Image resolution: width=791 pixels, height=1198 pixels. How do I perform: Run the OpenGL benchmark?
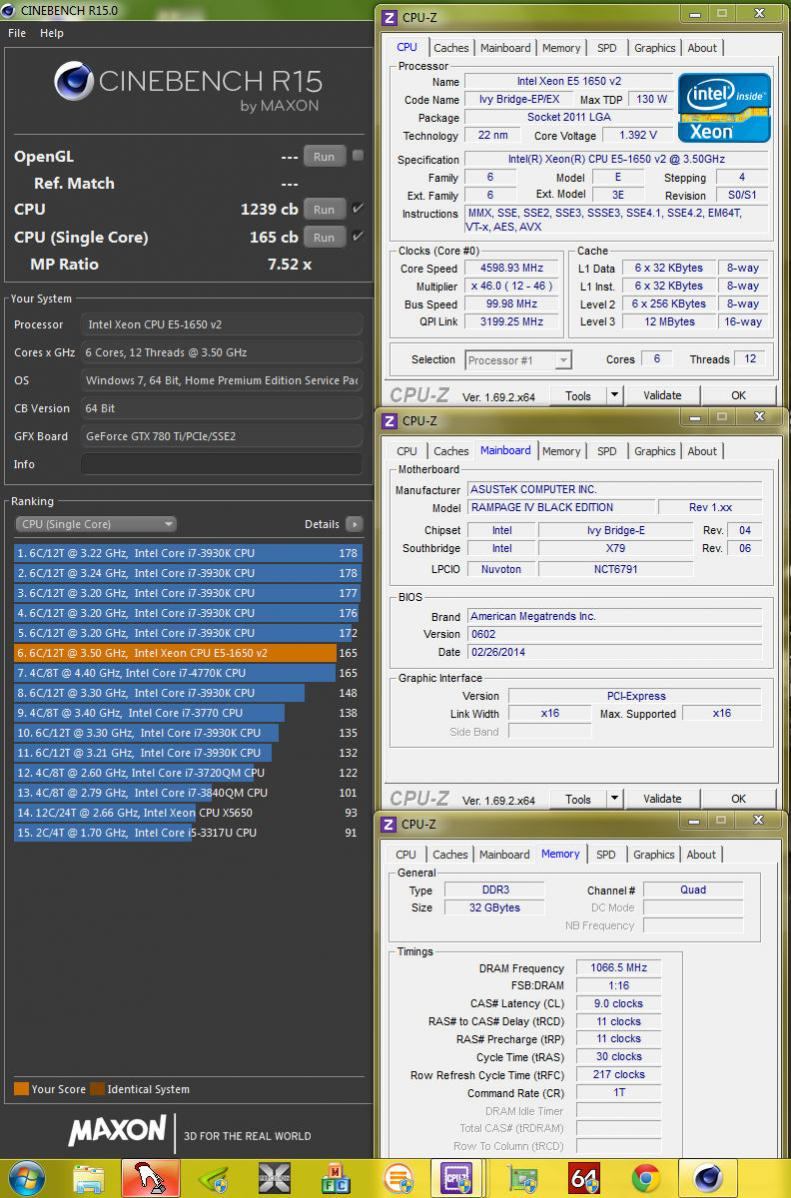pos(324,156)
